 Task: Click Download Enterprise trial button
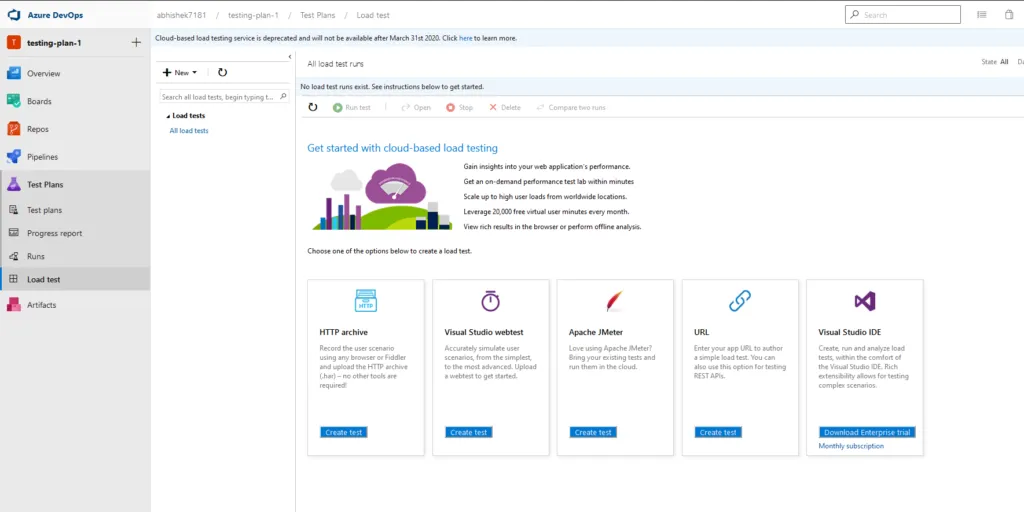pyautogui.click(x=867, y=432)
